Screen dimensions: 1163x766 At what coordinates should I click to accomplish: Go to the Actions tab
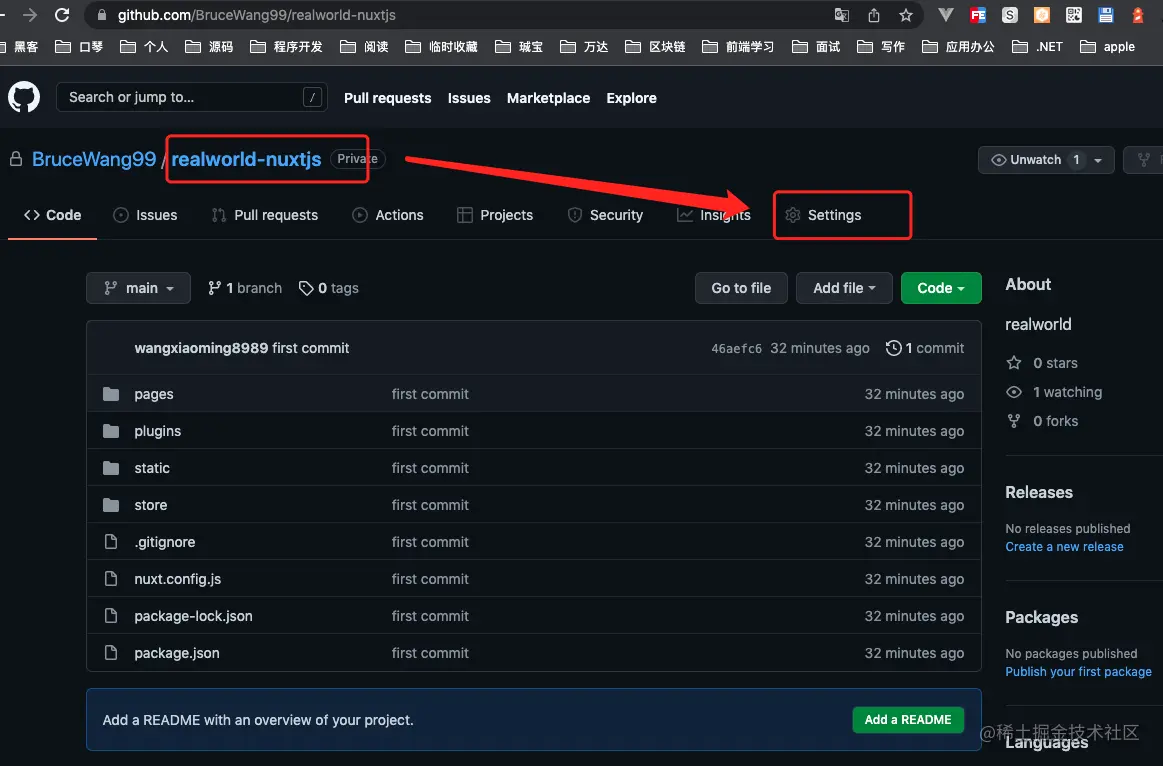pyautogui.click(x=388, y=215)
